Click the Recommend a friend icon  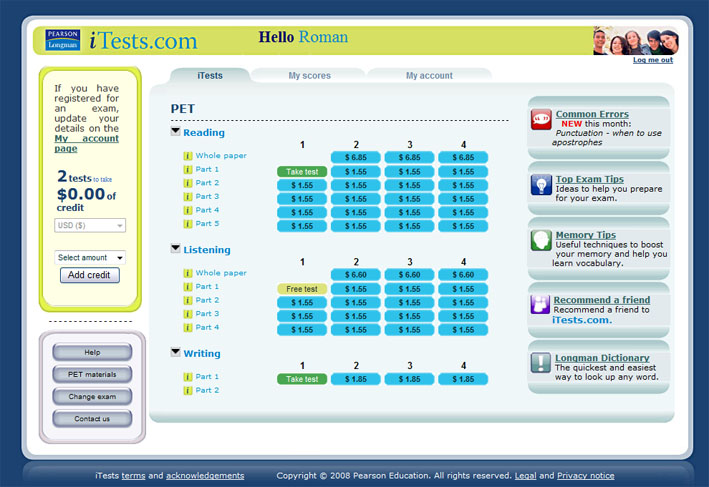(541, 304)
